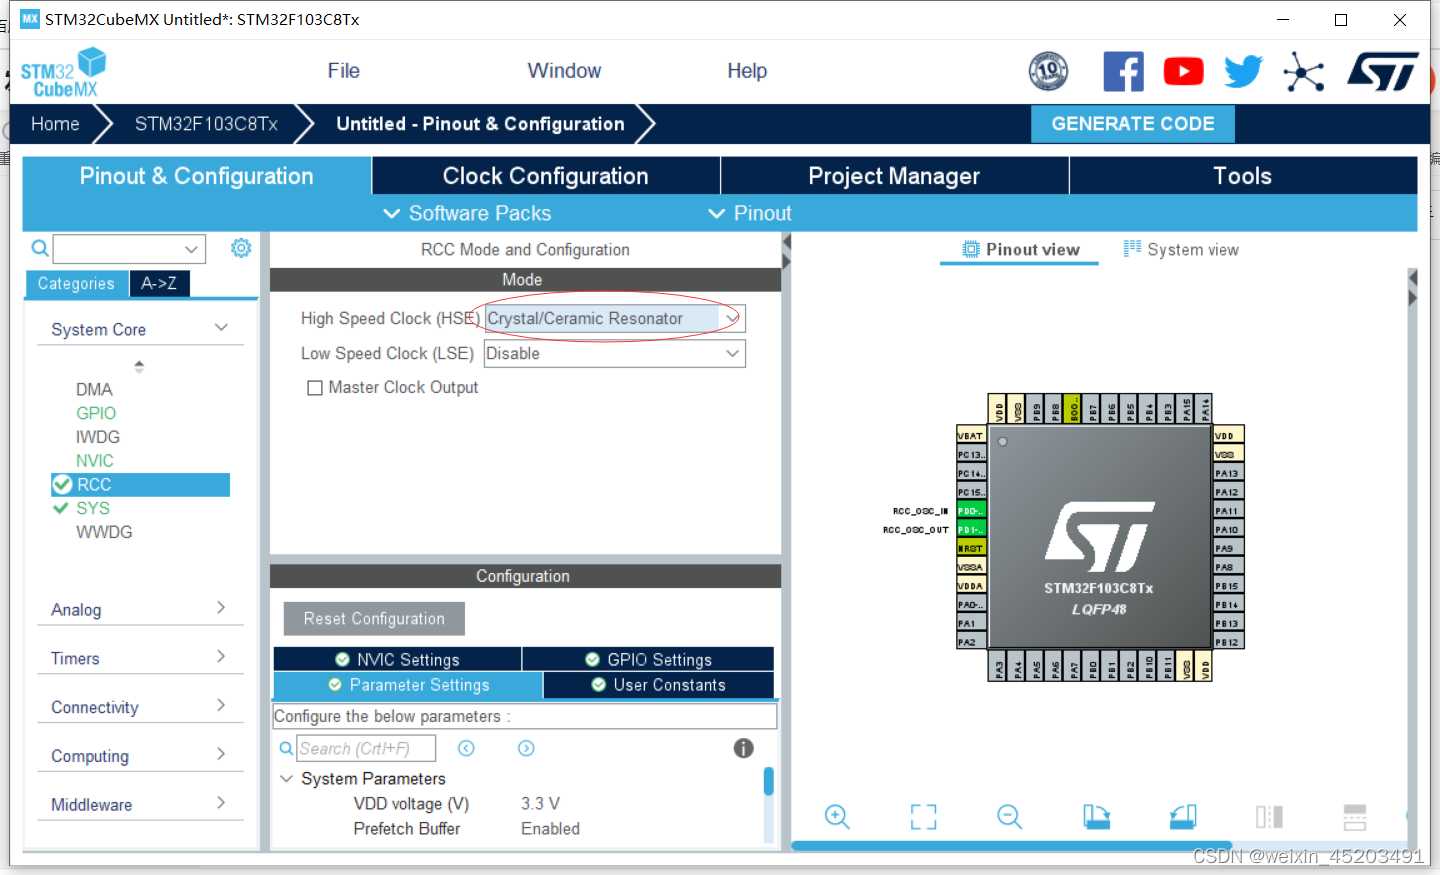Click the RCC_OSC_OUT green pin PD1
This screenshot has width=1440, height=875.
[x=971, y=529]
